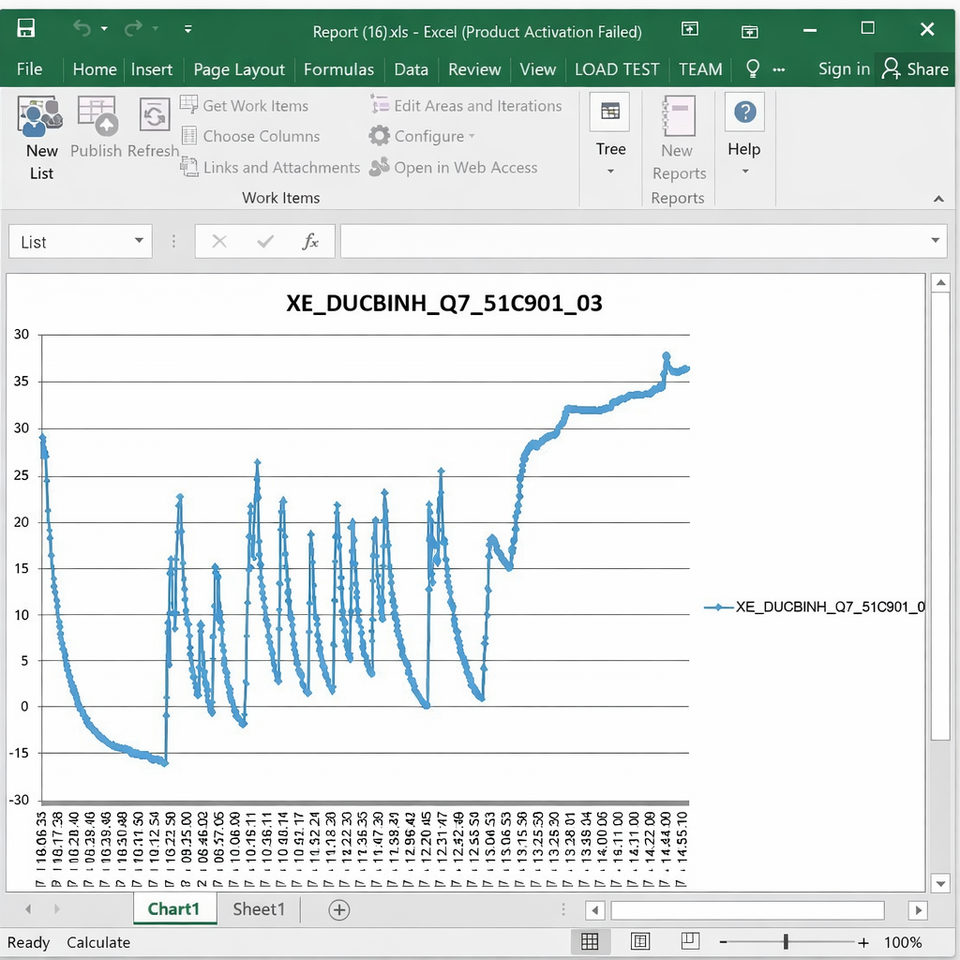Click the Publish icon in ribbon

pos(96,117)
